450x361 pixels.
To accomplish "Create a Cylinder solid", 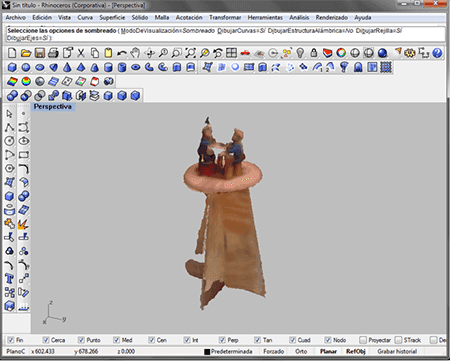I will [108, 67].
